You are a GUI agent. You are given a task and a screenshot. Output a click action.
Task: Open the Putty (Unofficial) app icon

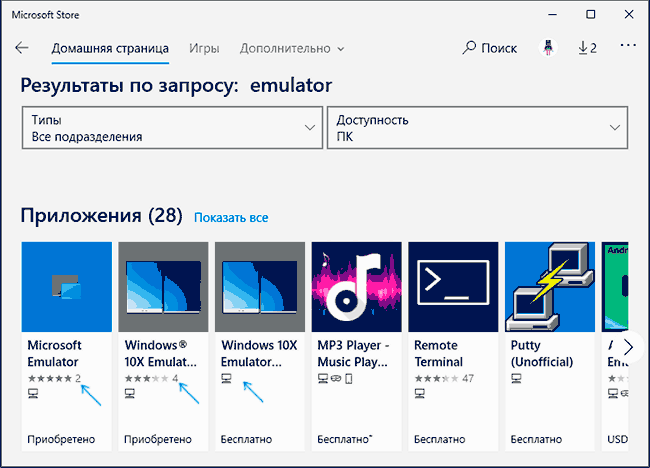pyautogui.click(x=551, y=286)
